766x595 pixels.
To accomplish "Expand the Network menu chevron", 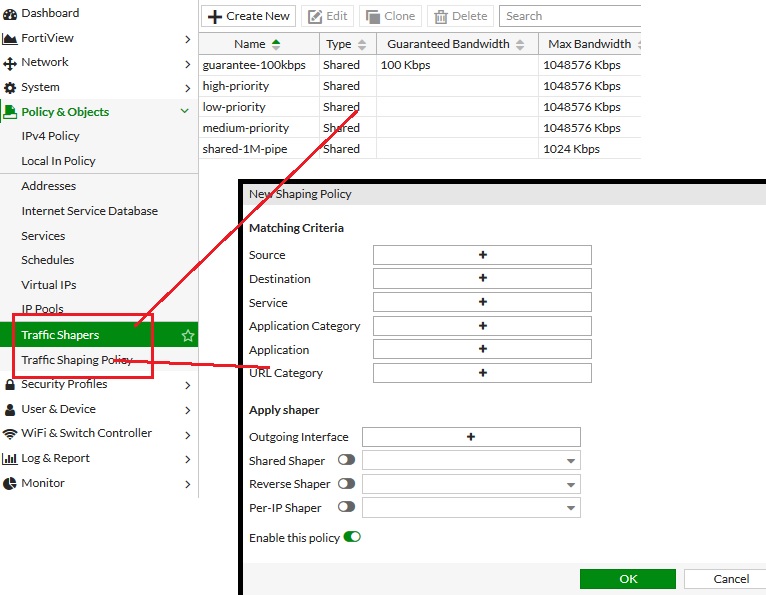I will click(x=188, y=64).
